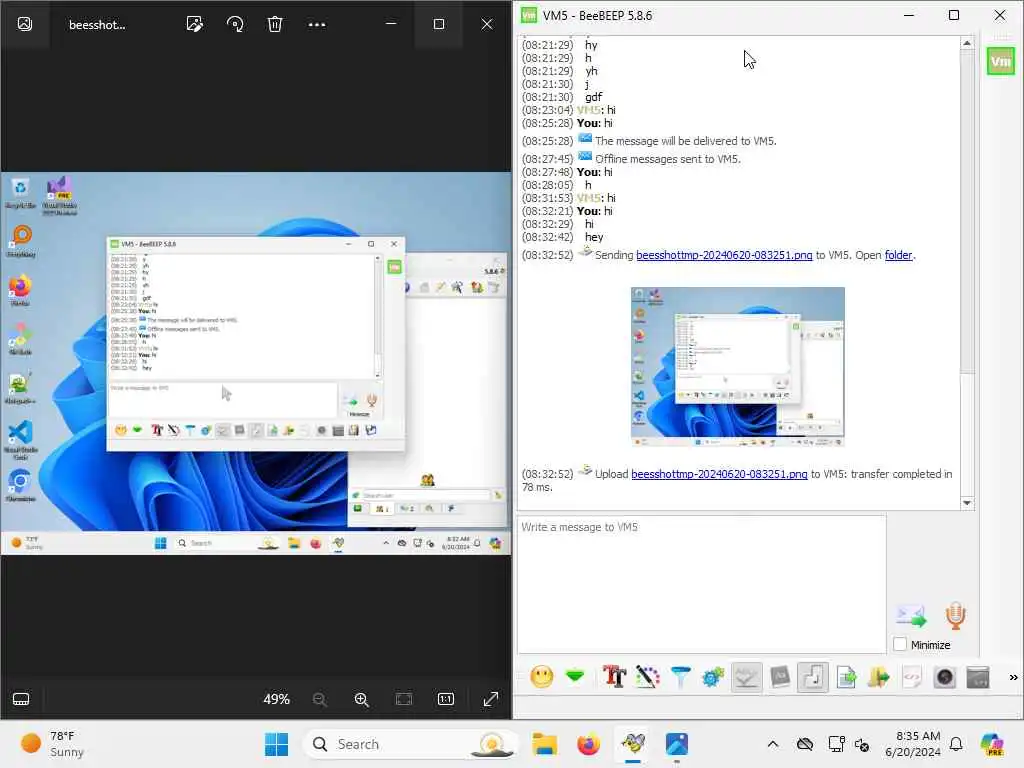Click the crossed-out cloud tray icon
This screenshot has height=768, width=1024.
coord(805,744)
